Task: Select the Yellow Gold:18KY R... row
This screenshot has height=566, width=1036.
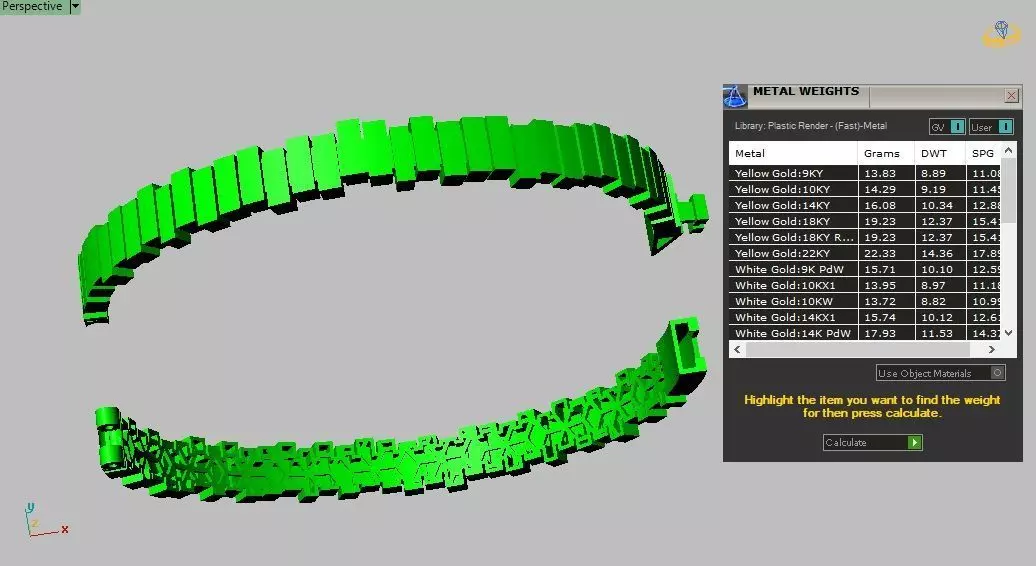Action: pos(865,237)
